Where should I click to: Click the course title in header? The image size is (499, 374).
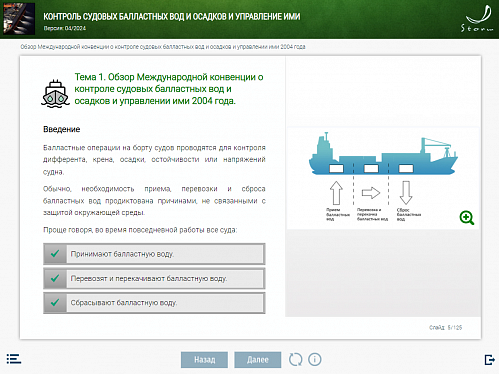[172, 16]
